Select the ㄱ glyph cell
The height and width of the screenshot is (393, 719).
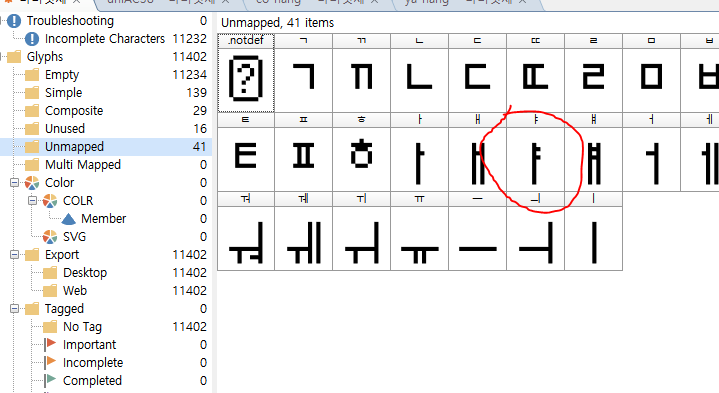[x=304, y=73]
